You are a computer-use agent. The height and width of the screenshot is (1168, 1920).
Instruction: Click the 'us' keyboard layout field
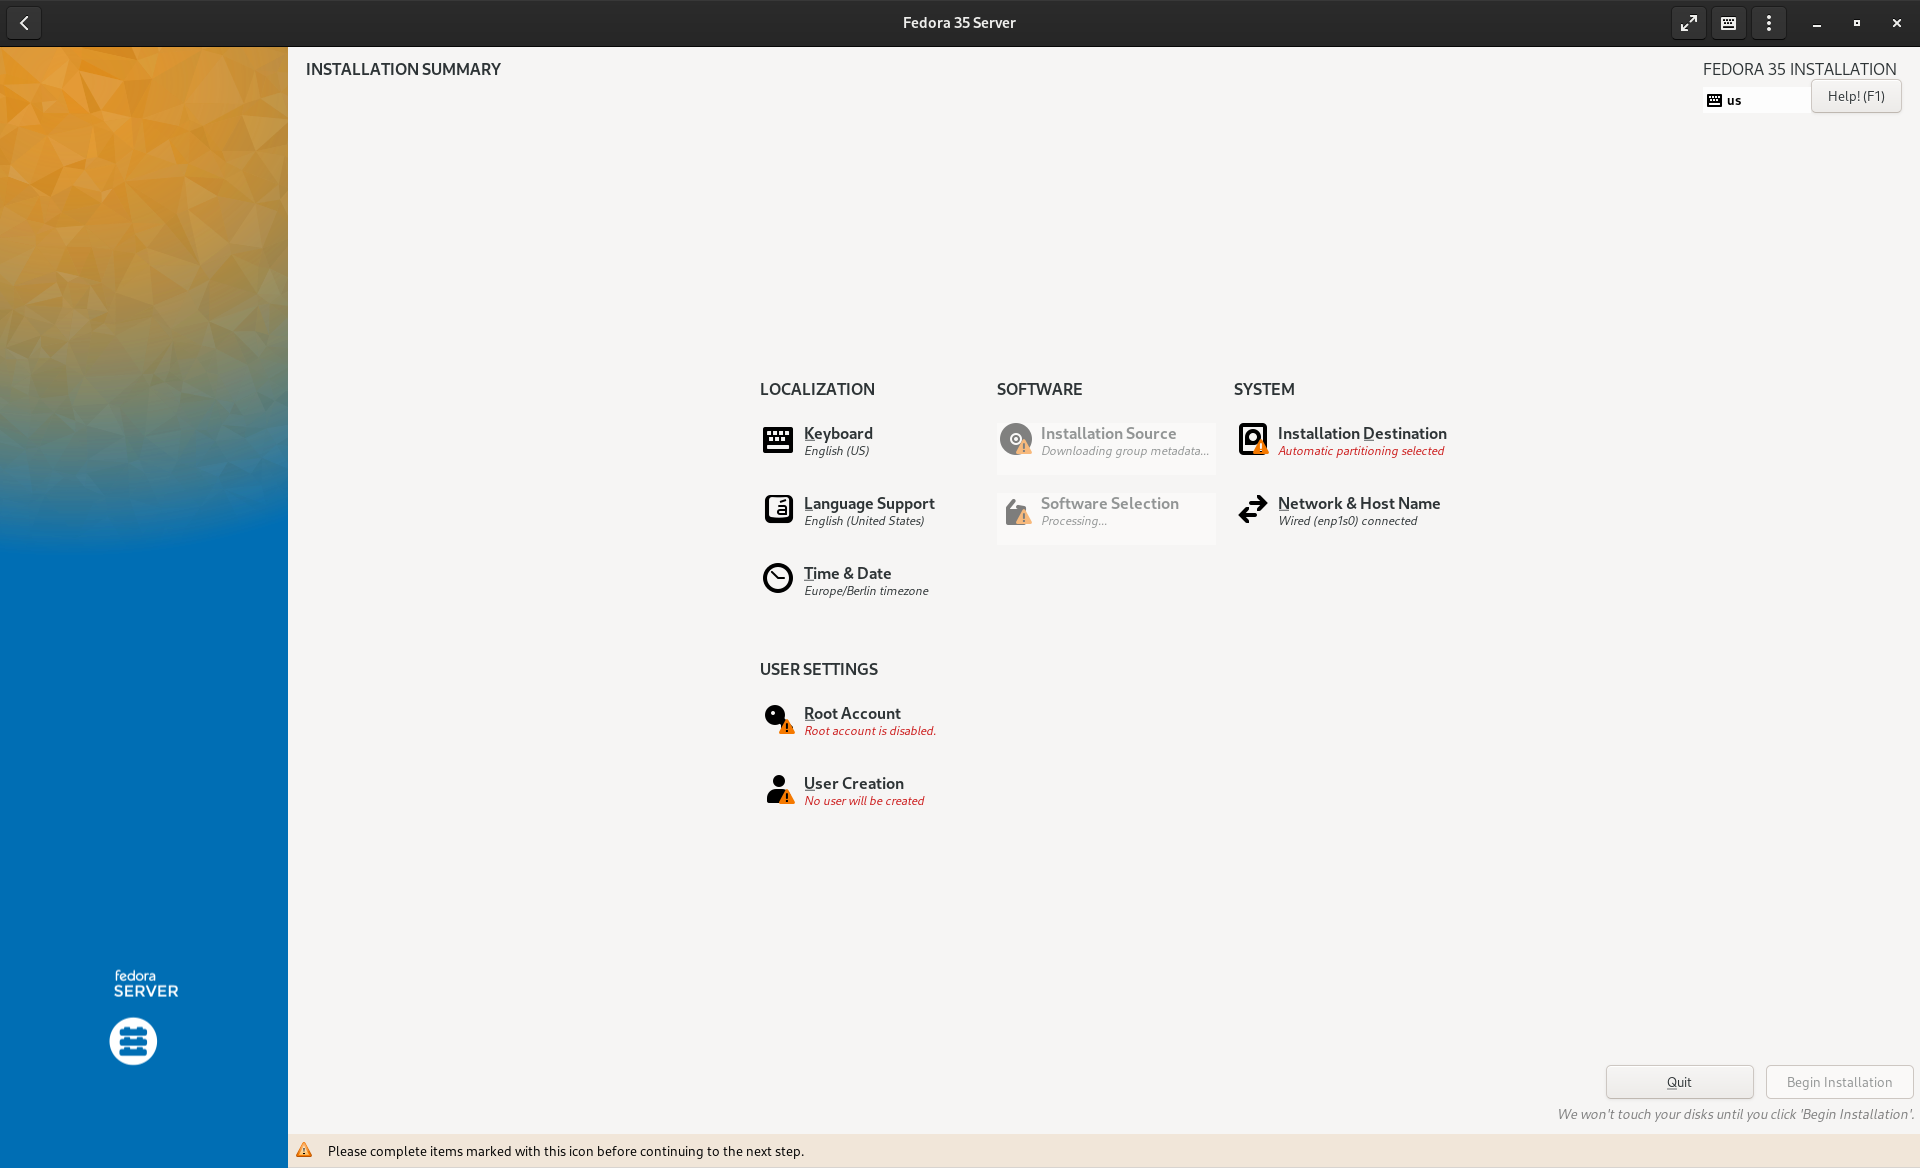tap(1756, 100)
